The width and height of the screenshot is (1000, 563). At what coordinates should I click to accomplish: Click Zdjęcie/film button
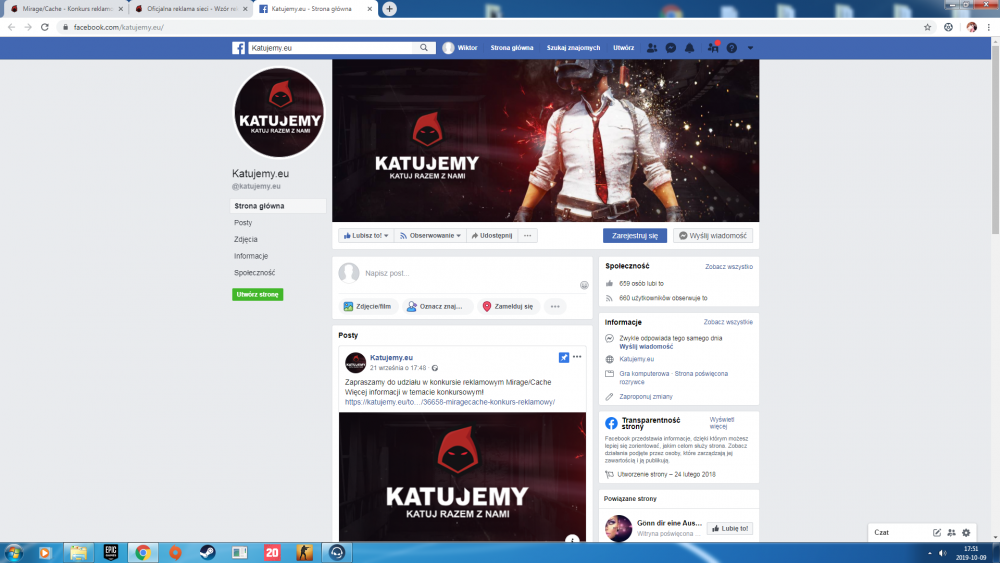pyautogui.click(x=368, y=306)
